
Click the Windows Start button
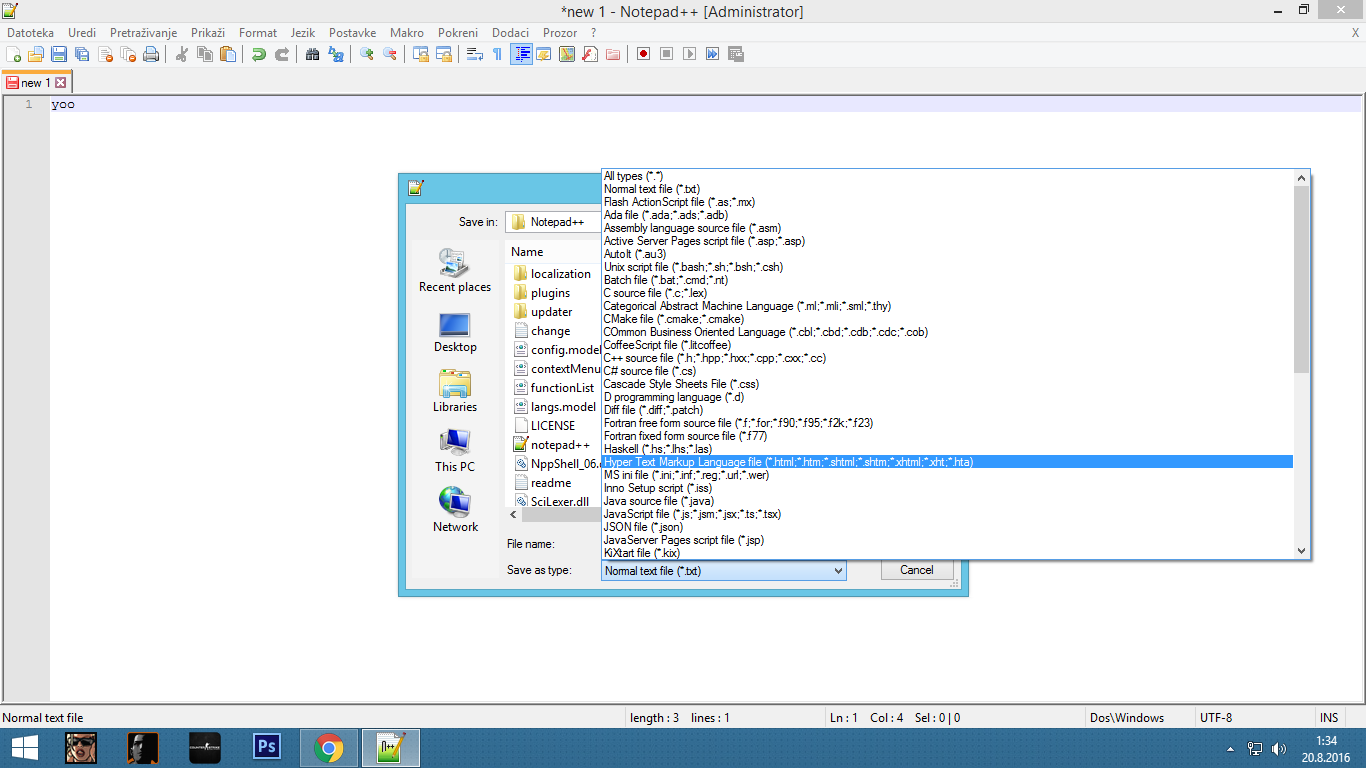point(25,748)
